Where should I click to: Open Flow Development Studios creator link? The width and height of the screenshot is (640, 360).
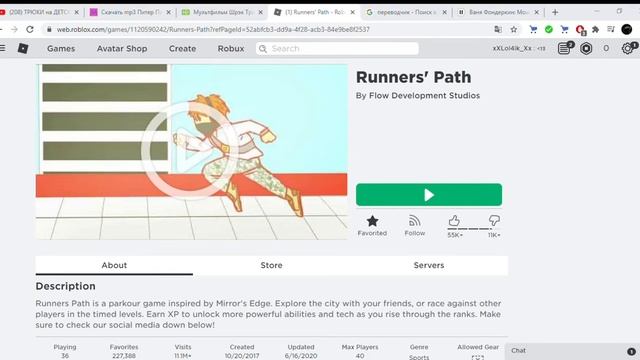[424, 96]
